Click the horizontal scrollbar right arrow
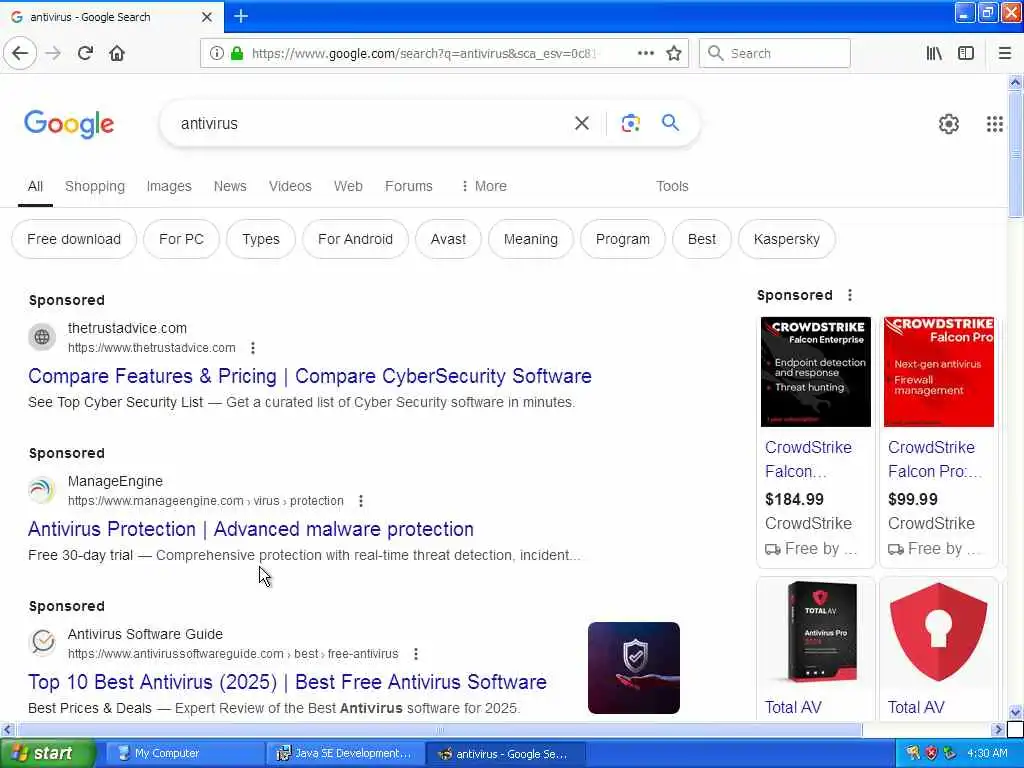The width and height of the screenshot is (1024, 768). (997, 729)
